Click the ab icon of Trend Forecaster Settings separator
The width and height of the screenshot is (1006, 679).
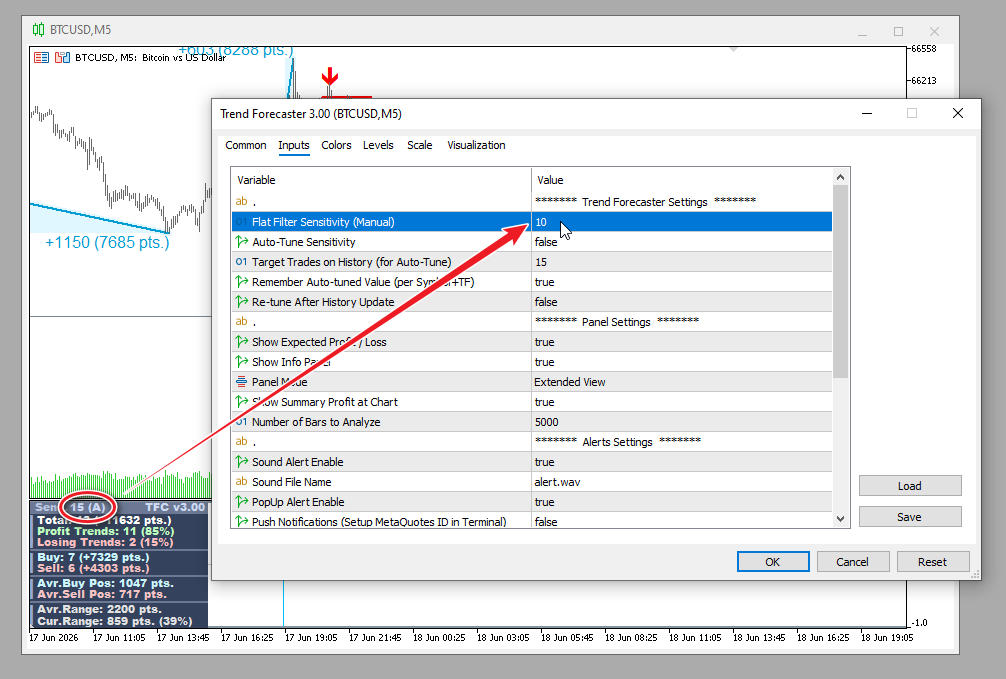point(241,202)
